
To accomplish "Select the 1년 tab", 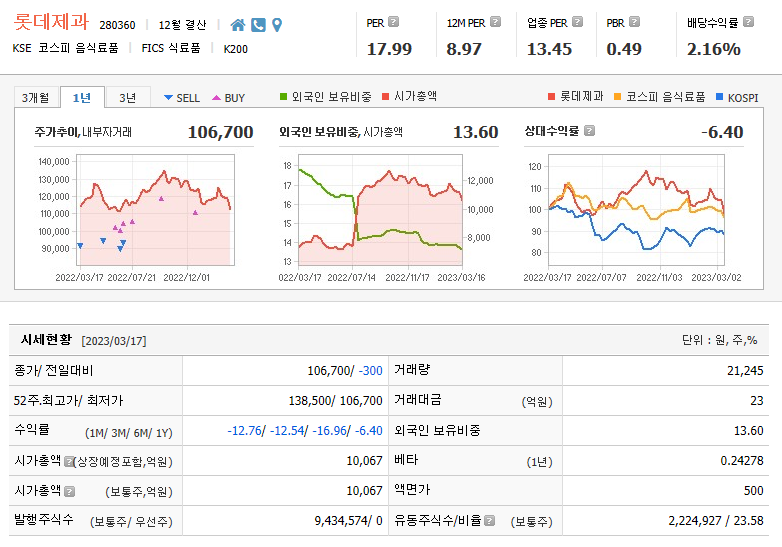I will click(82, 97).
